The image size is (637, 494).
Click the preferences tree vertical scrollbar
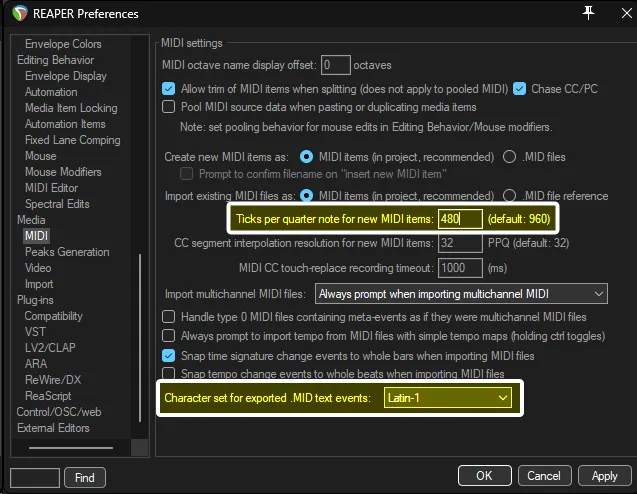pos(140,338)
